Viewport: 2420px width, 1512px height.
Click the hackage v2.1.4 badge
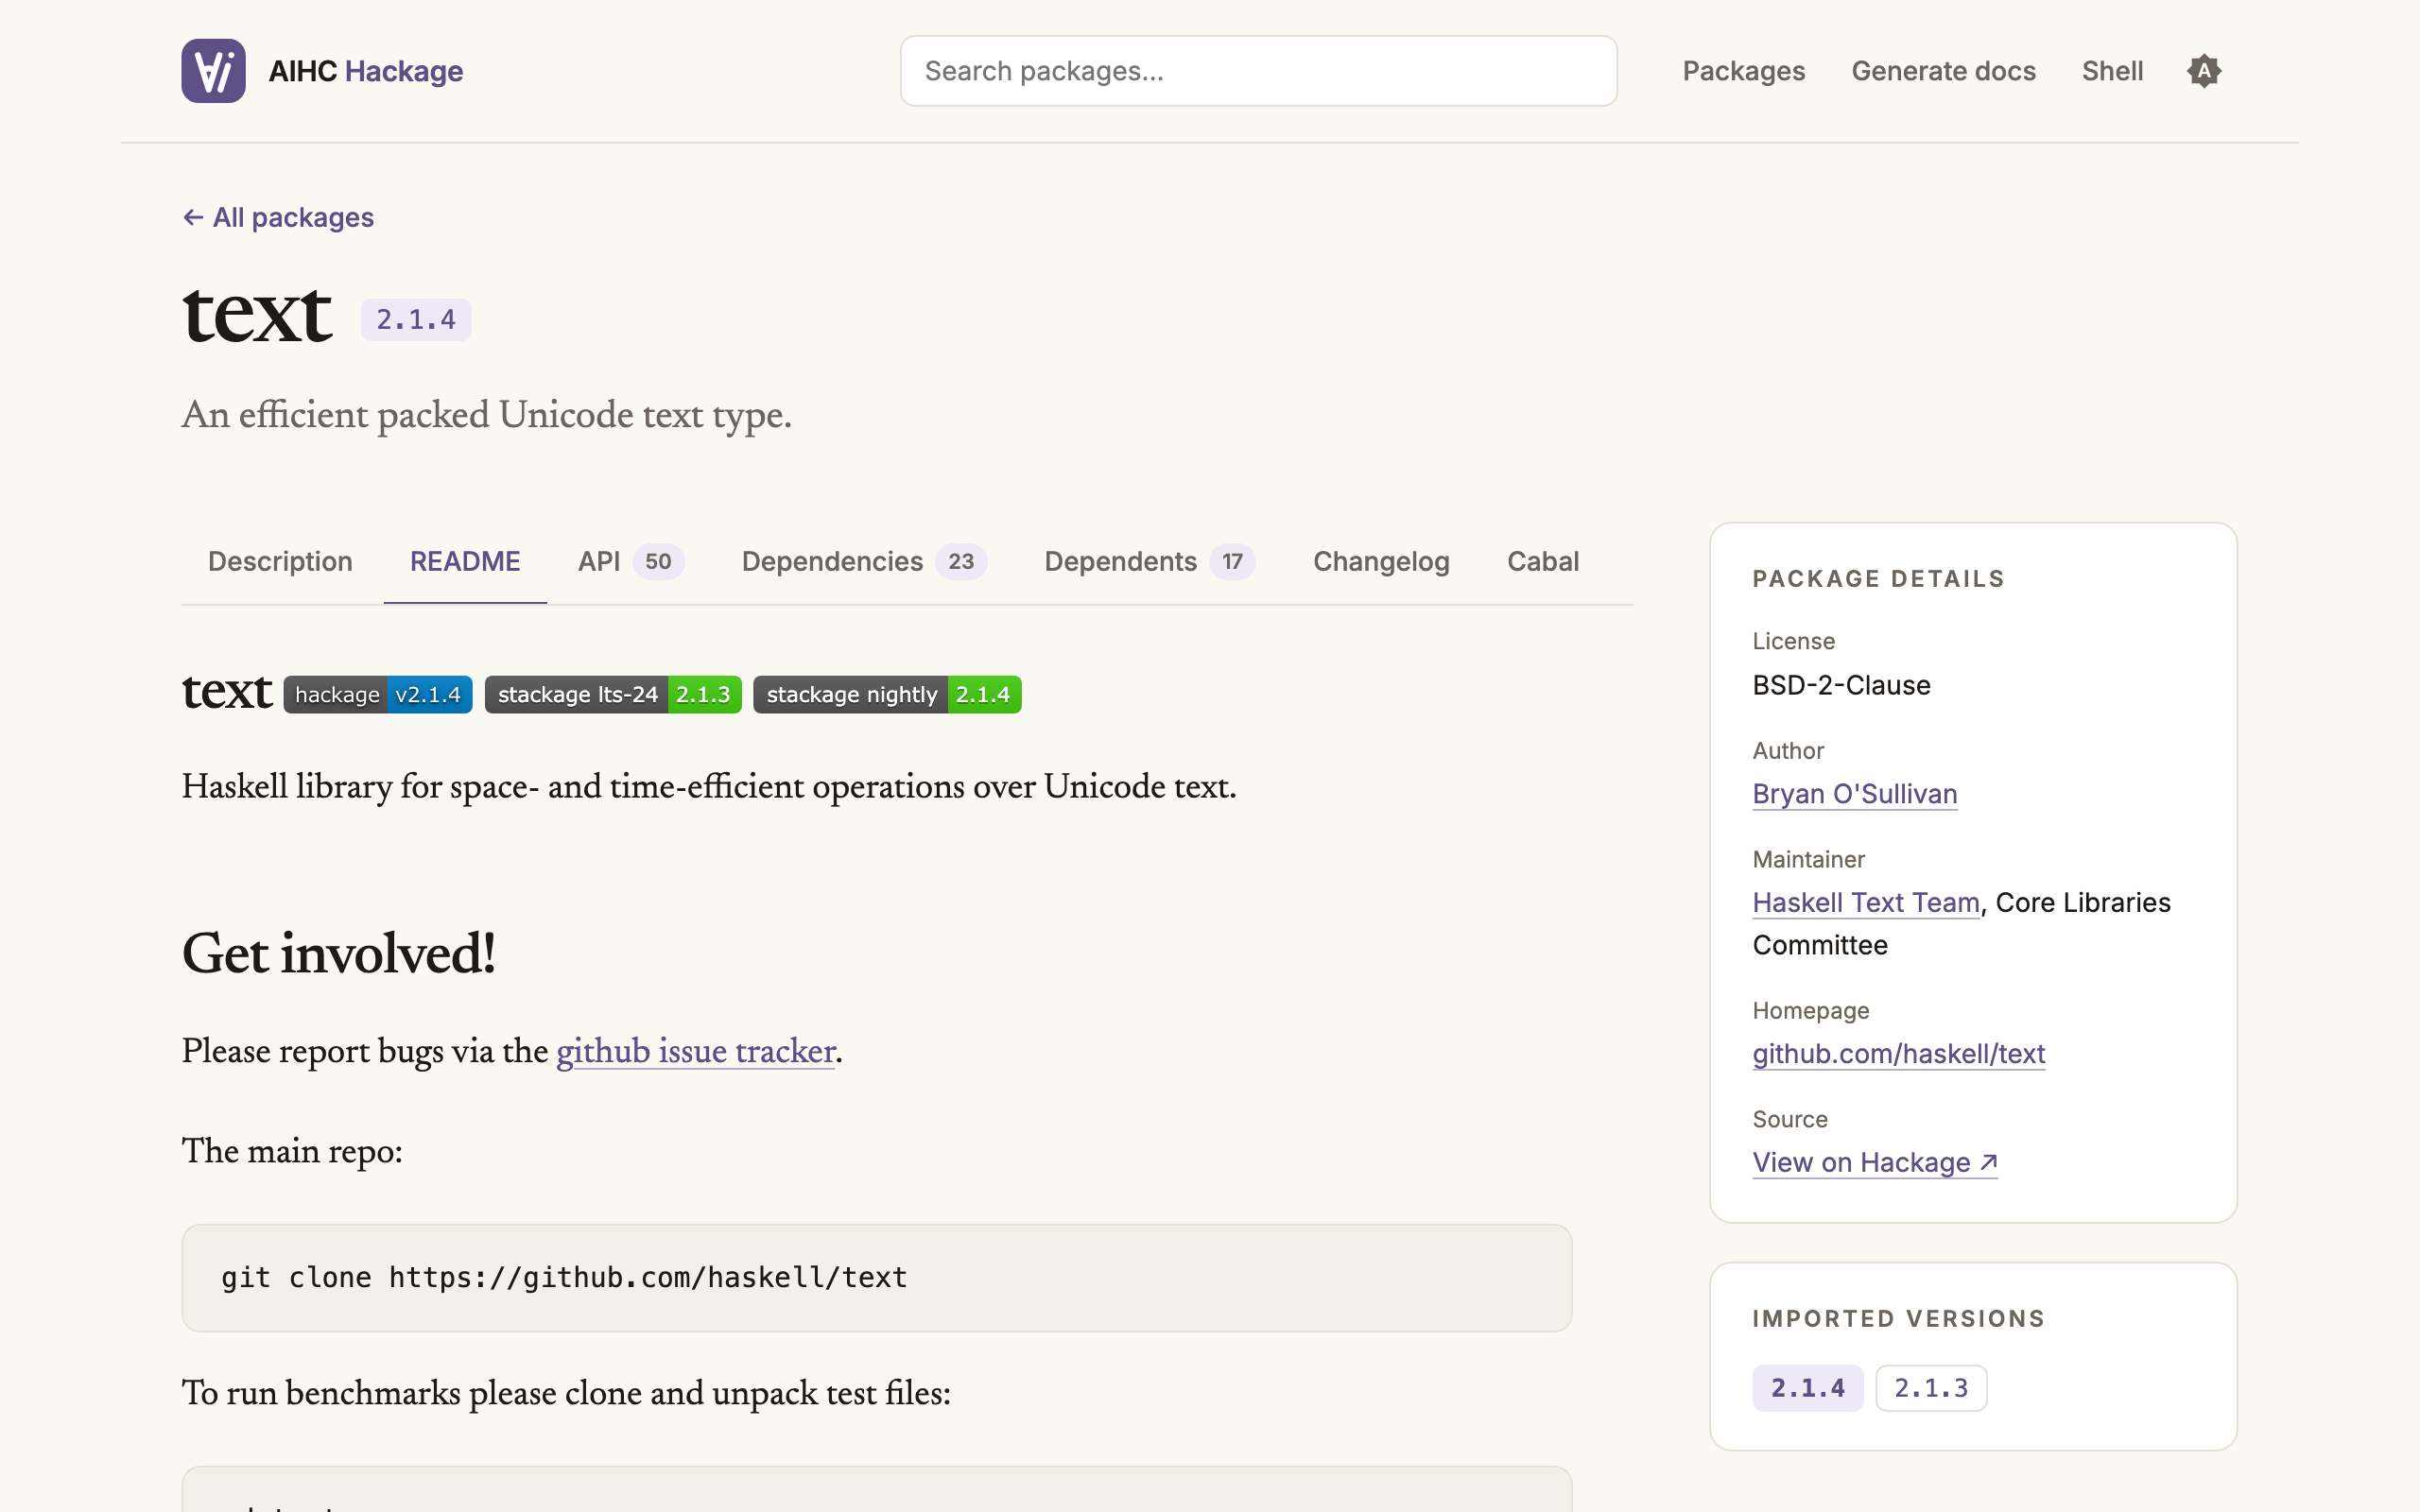[x=378, y=694]
